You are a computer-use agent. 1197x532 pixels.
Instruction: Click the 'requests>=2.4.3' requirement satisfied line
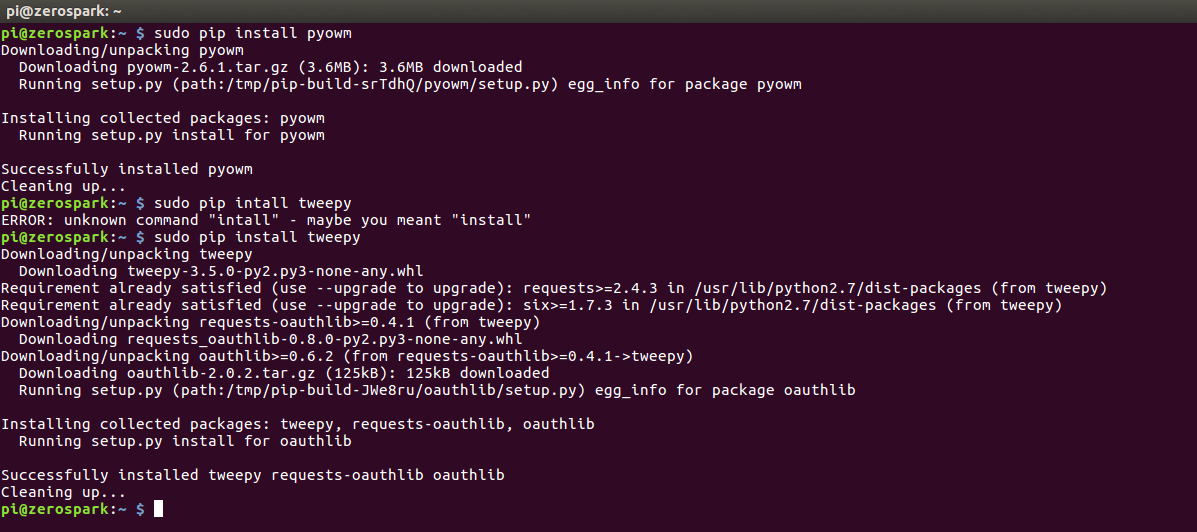coord(553,288)
